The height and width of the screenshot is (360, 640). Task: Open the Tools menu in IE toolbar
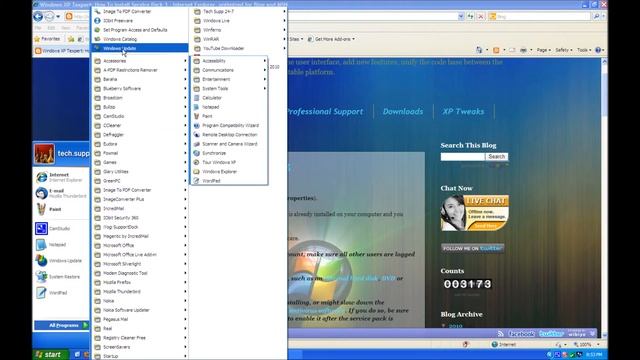point(584,50)
